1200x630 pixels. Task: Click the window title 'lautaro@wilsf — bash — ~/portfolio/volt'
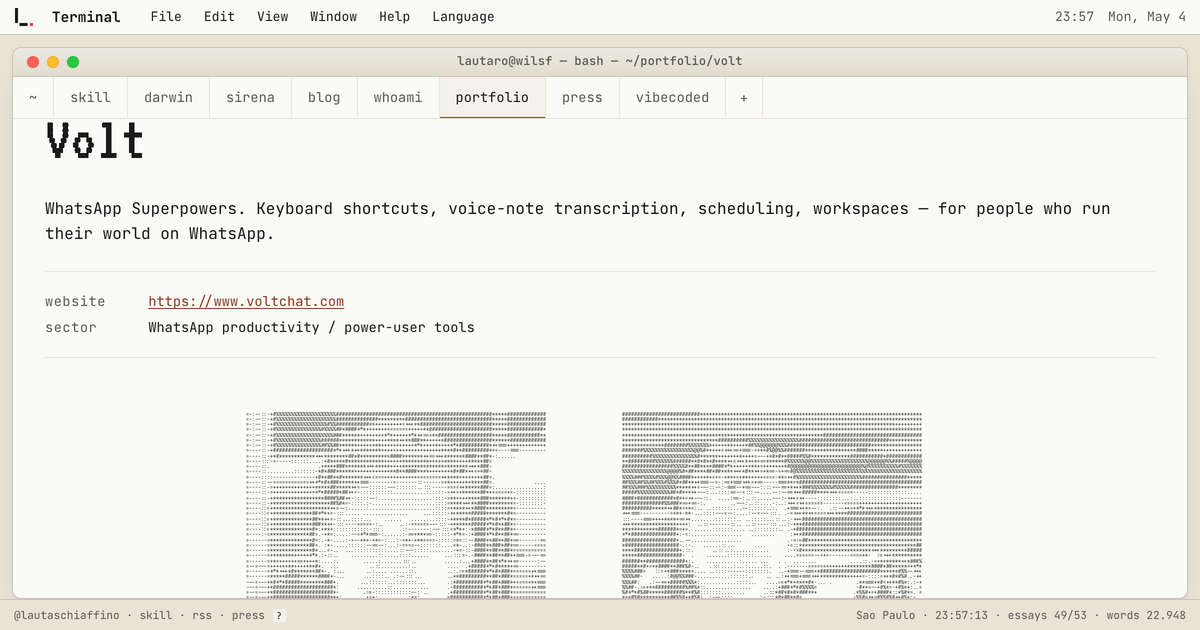tap(600, 61)
